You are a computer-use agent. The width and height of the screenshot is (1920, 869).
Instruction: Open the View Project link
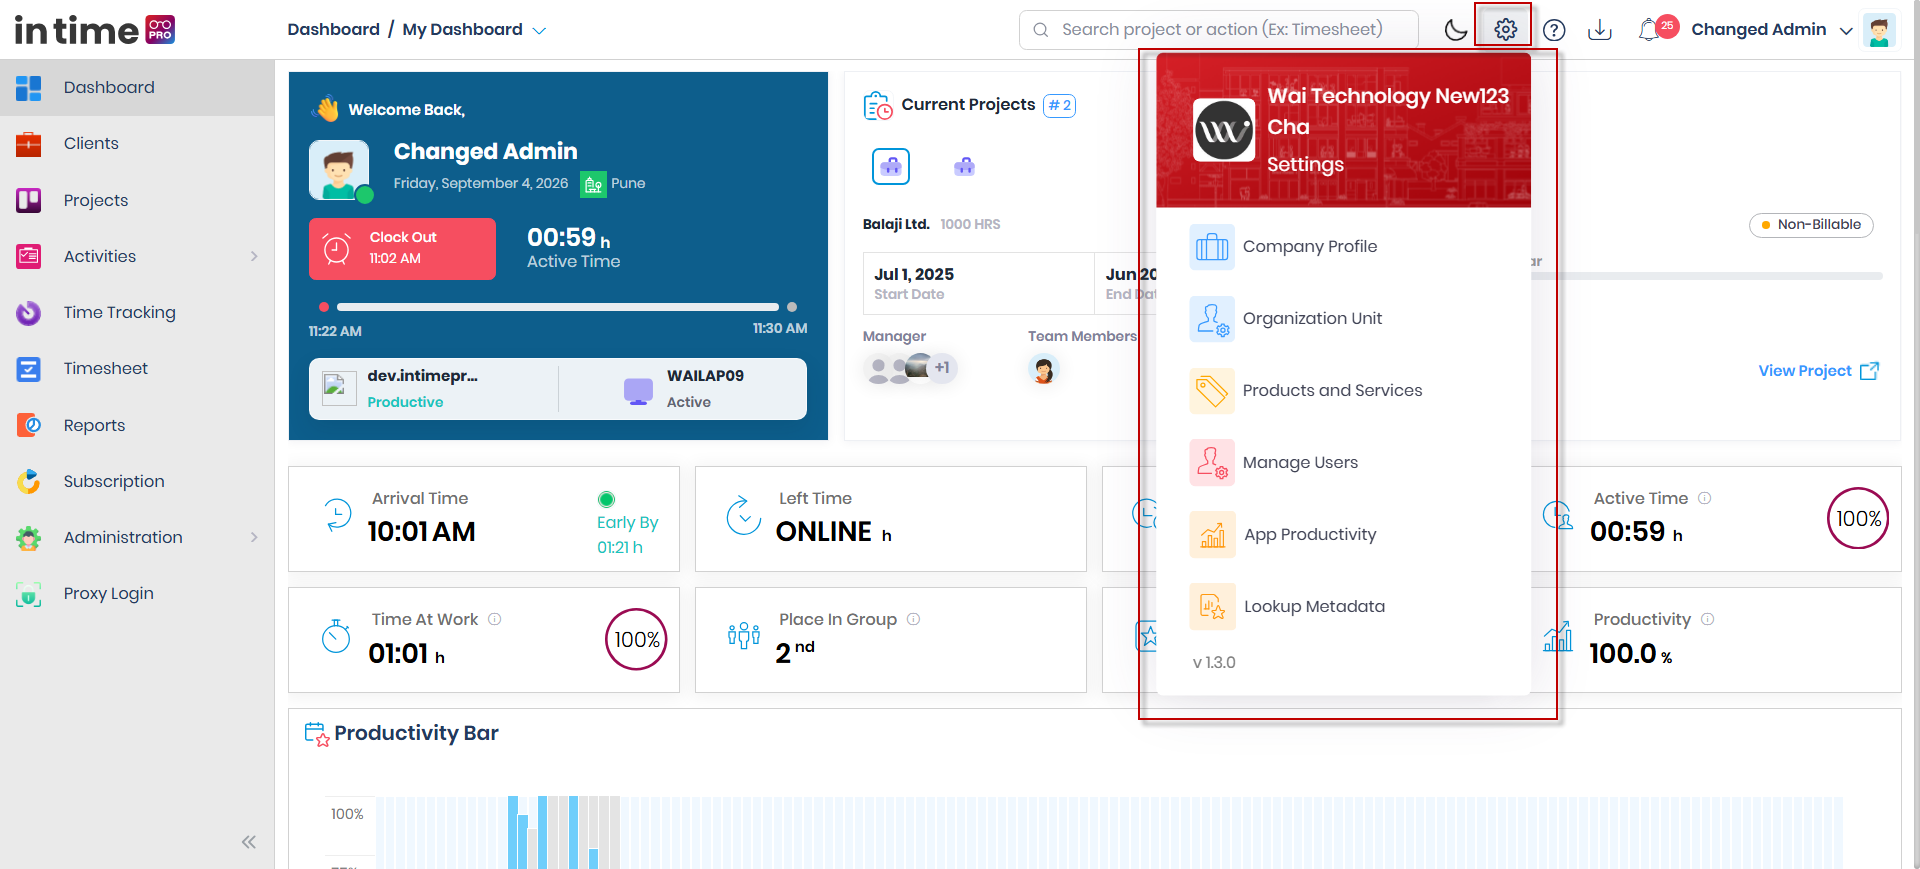(1818, 371)
